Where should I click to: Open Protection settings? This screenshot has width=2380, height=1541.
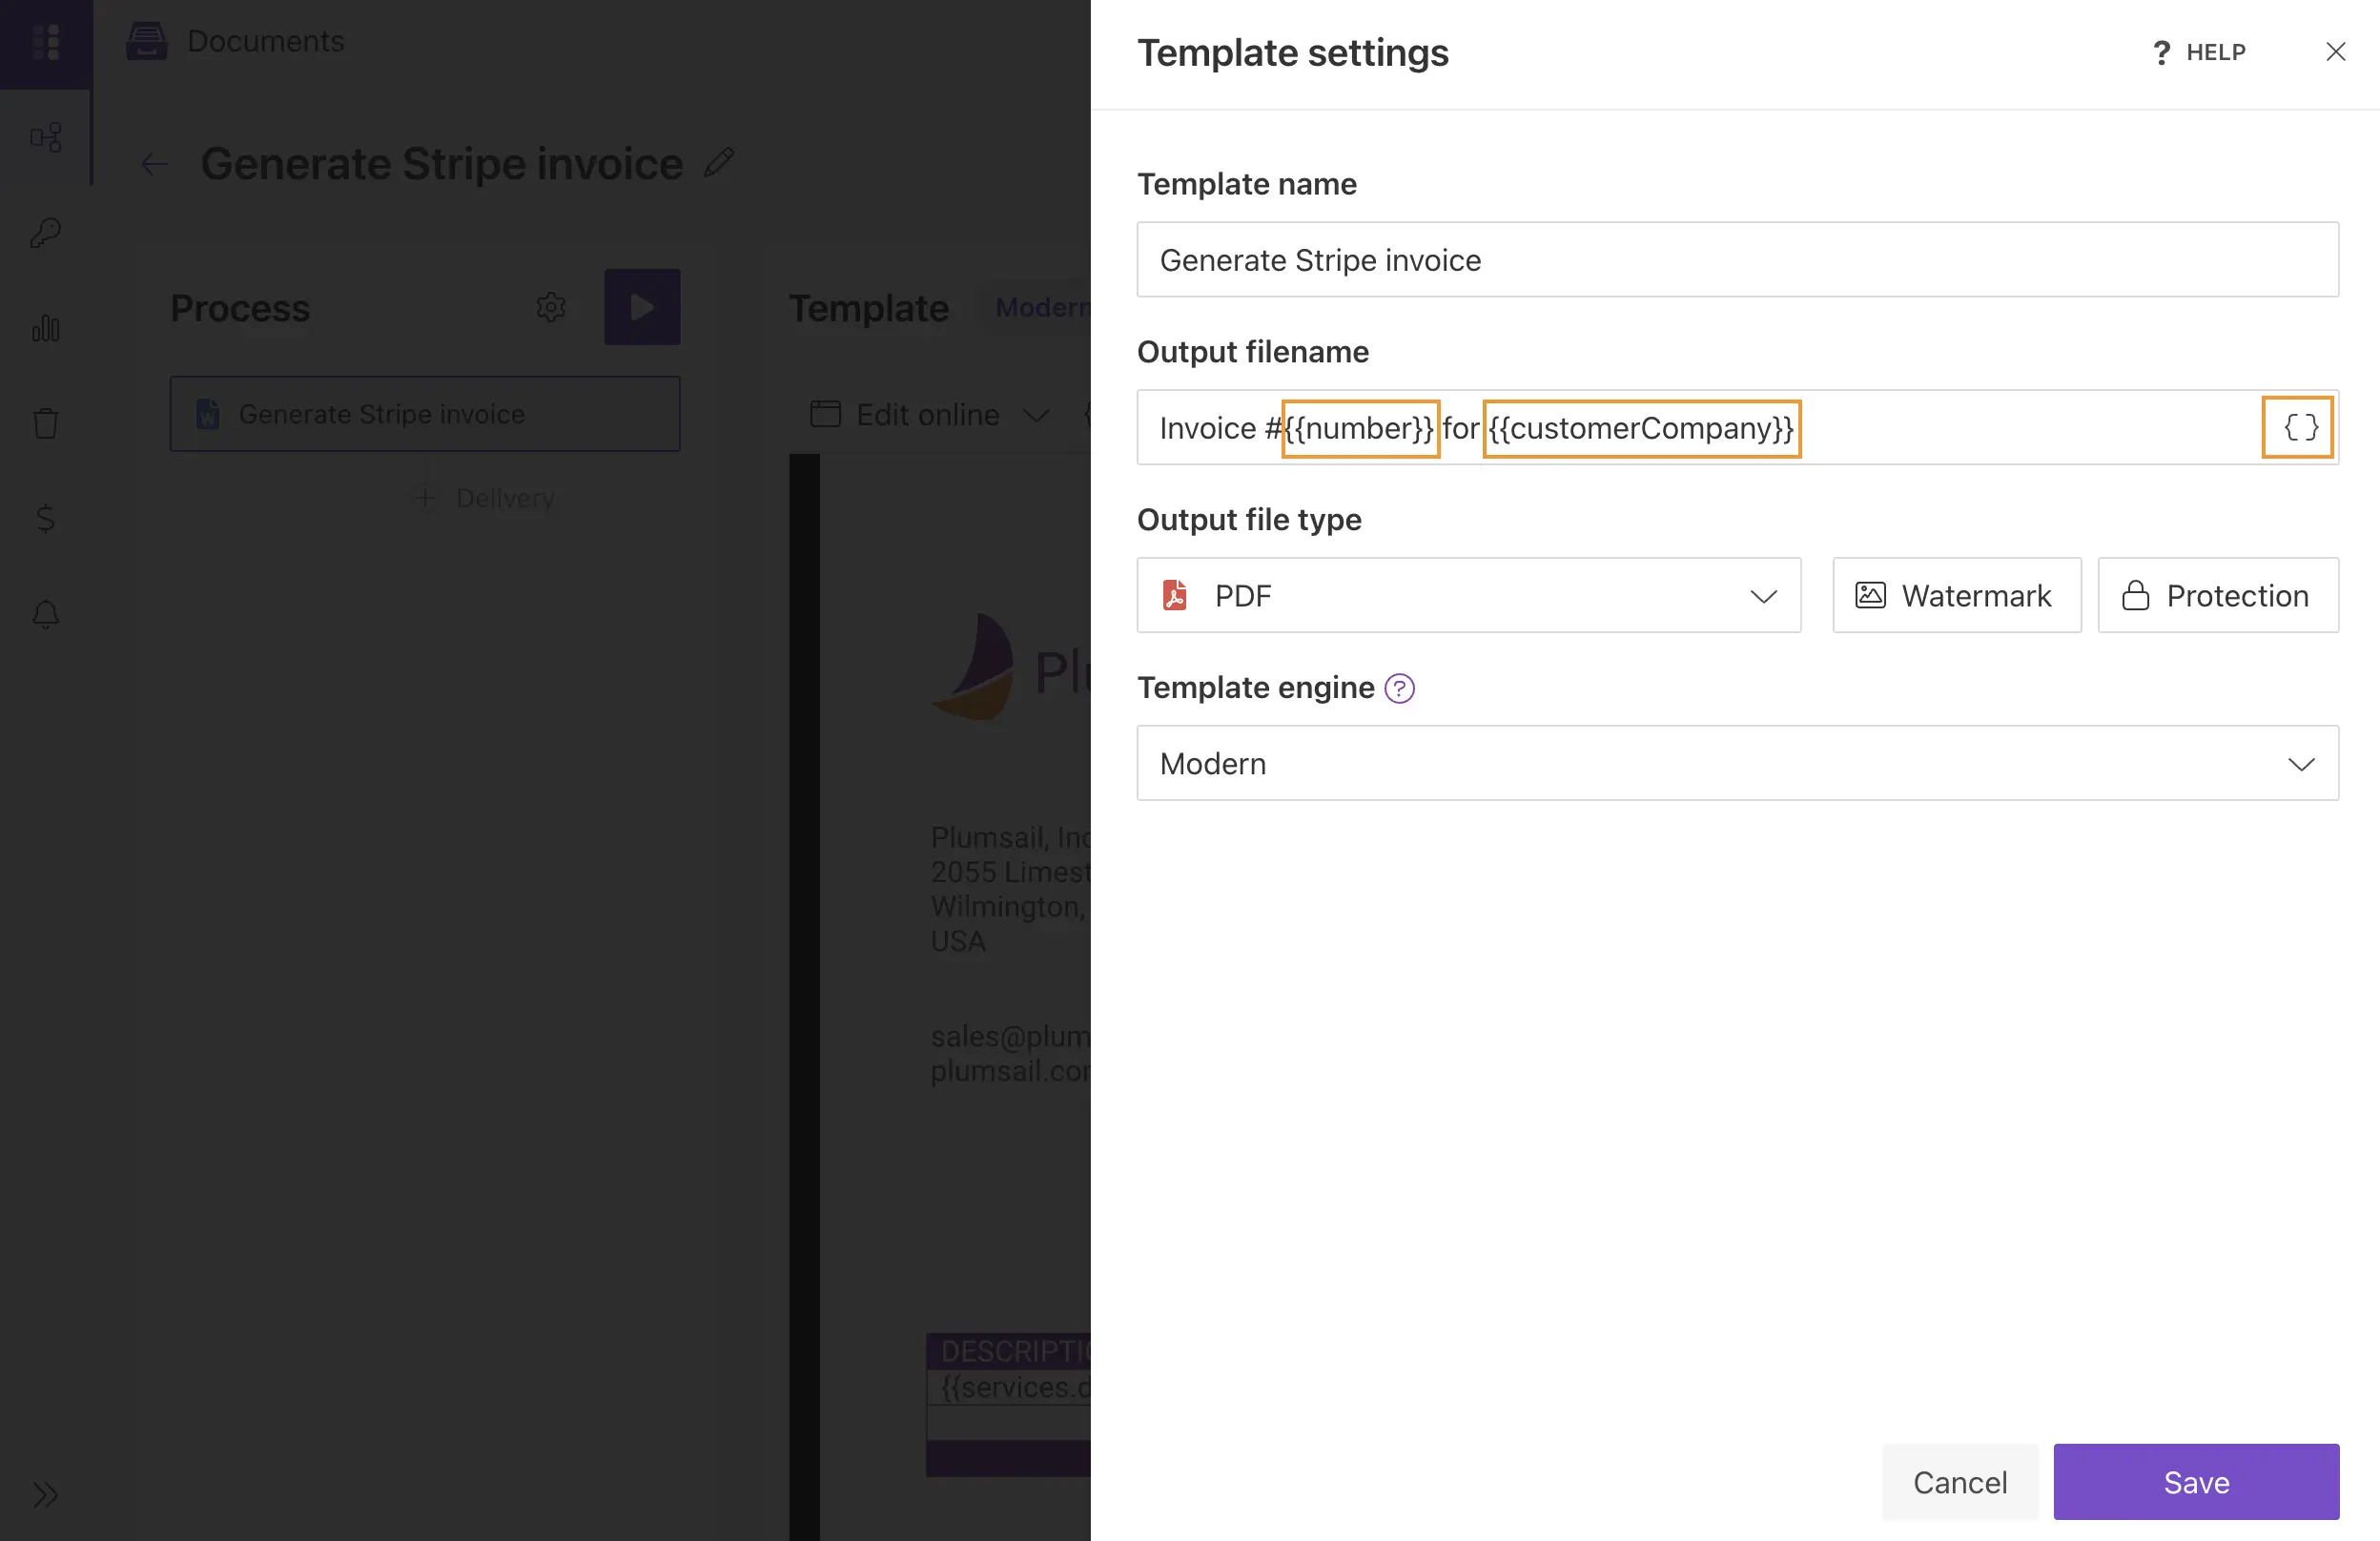(x=2218, y=596)
